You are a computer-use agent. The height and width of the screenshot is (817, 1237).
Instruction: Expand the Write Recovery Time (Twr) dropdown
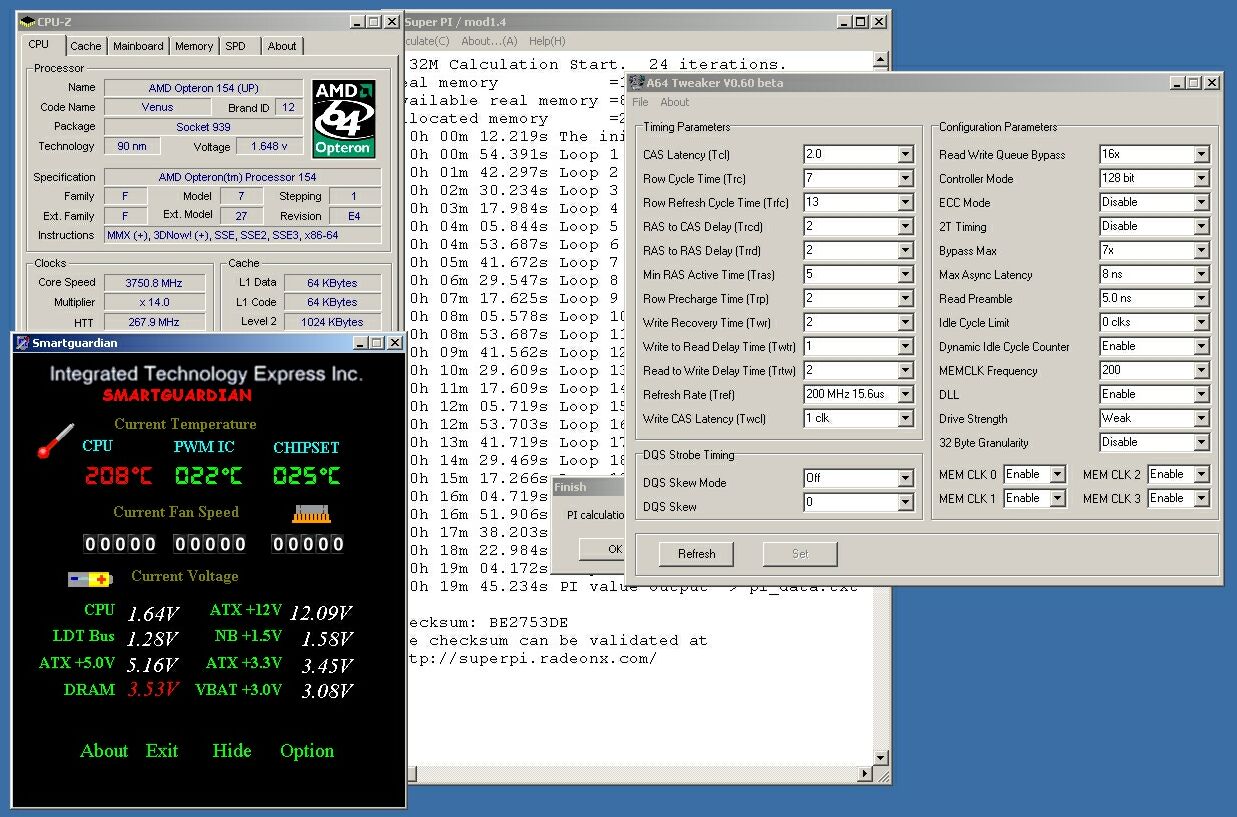pos(905,323)
